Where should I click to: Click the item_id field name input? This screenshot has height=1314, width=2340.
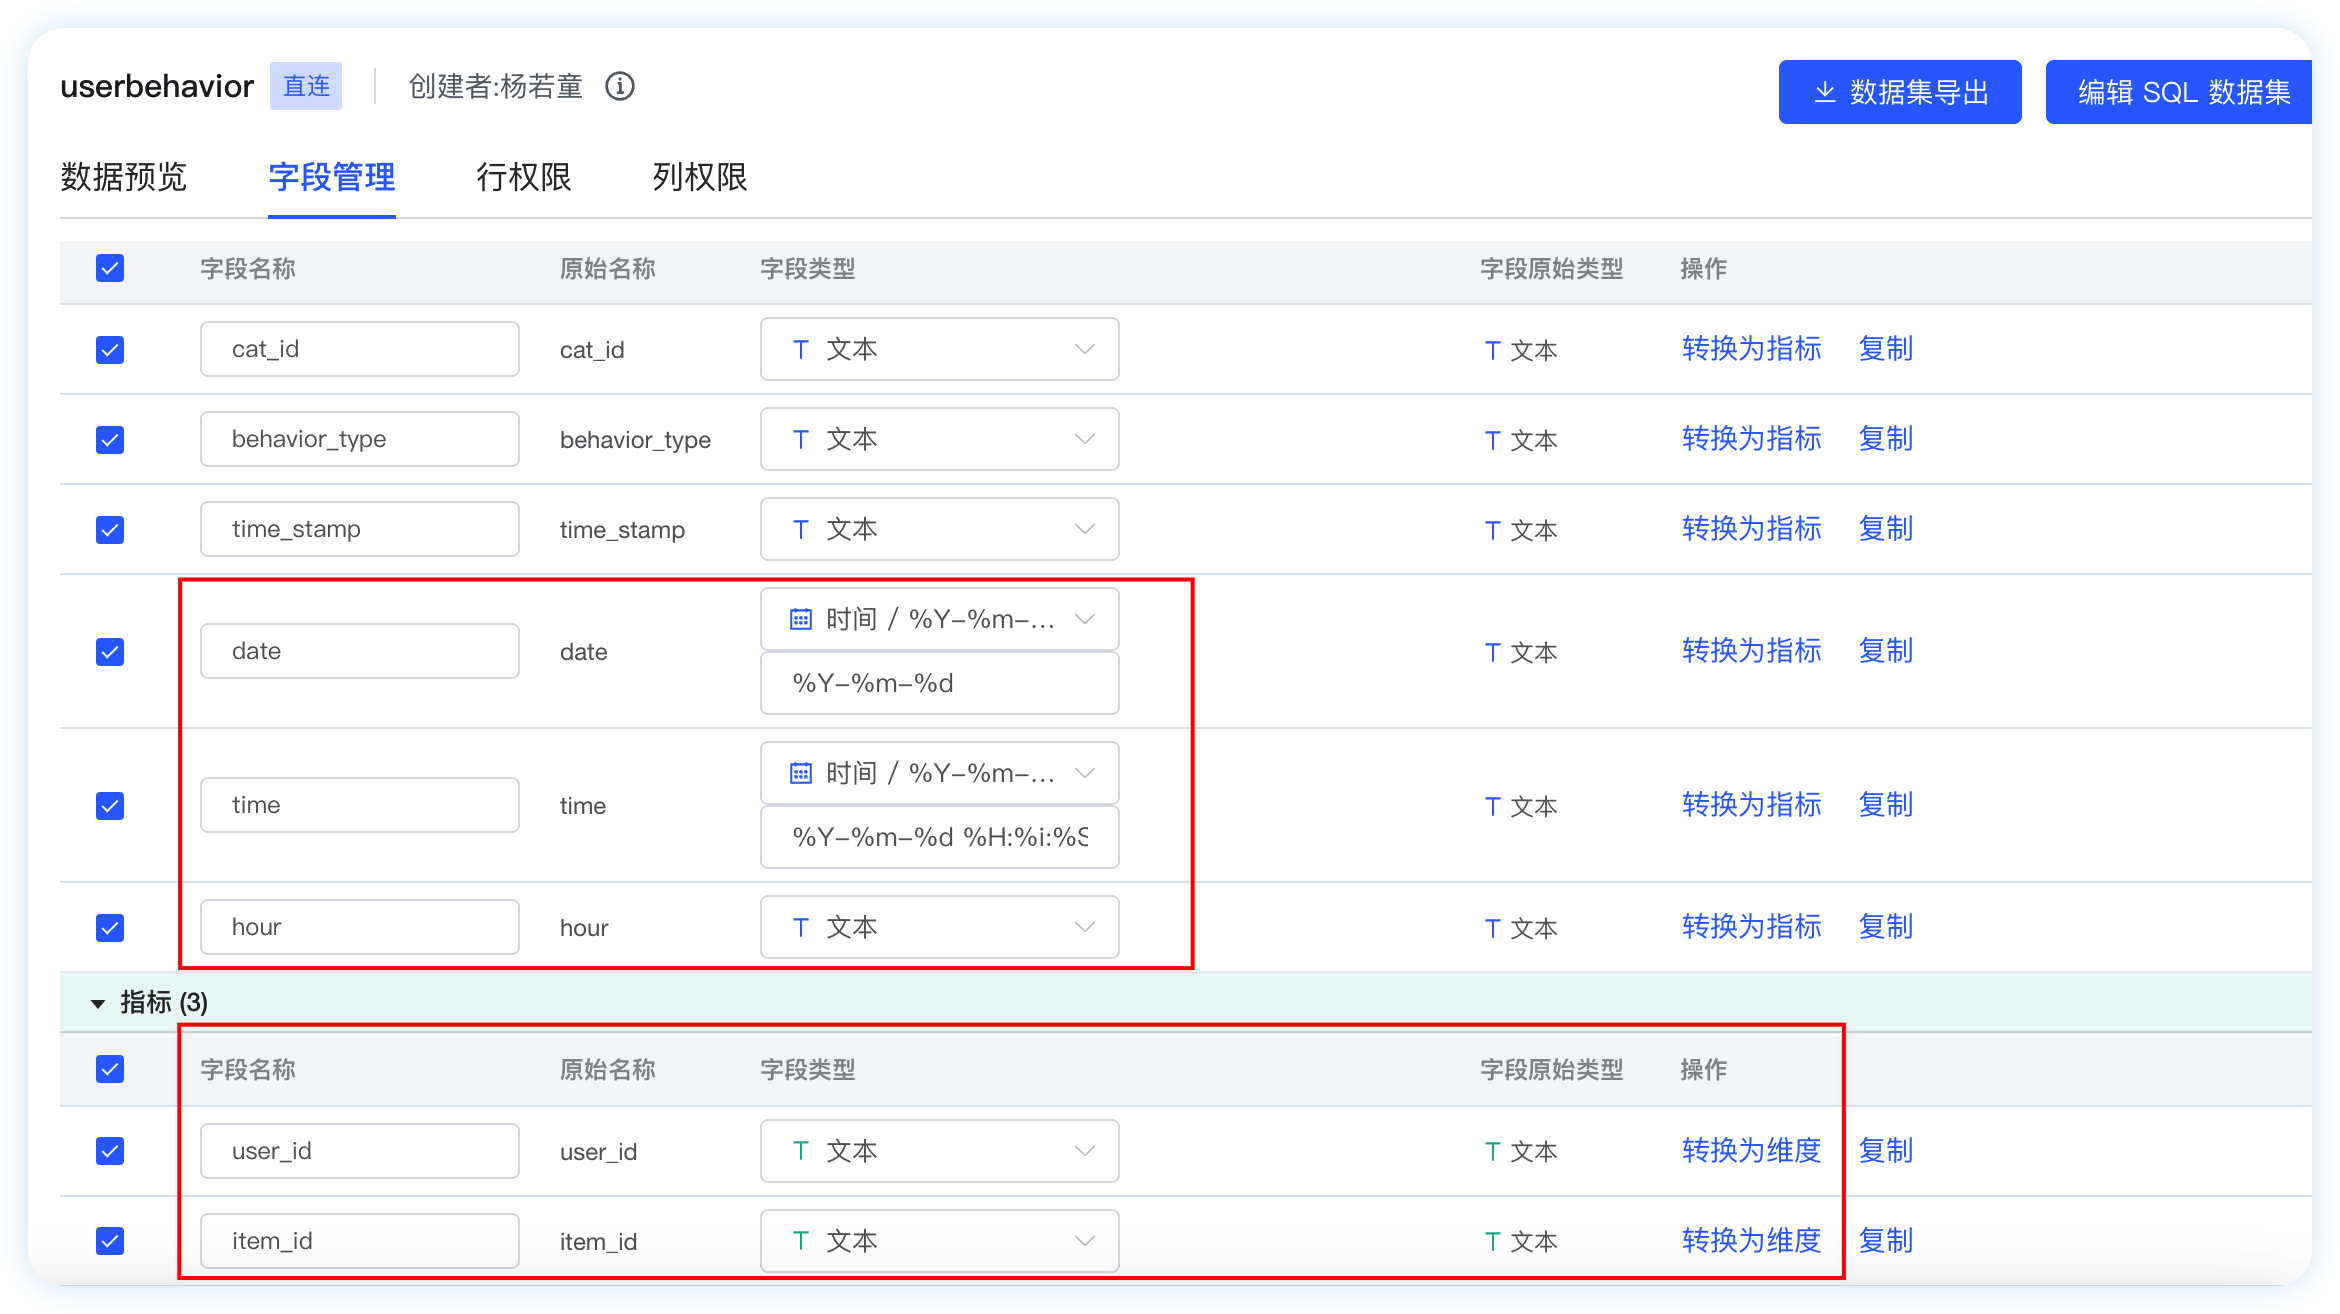pos(360,1241)
